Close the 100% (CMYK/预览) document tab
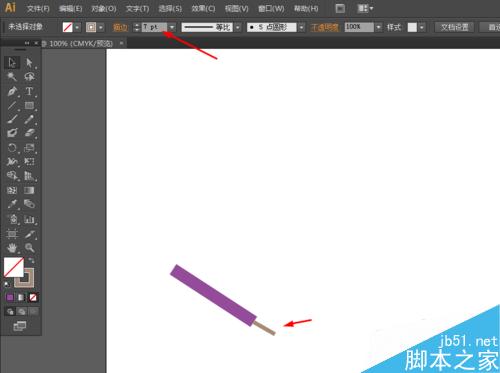The image size is (500, 373). click(x=121, y=43)
